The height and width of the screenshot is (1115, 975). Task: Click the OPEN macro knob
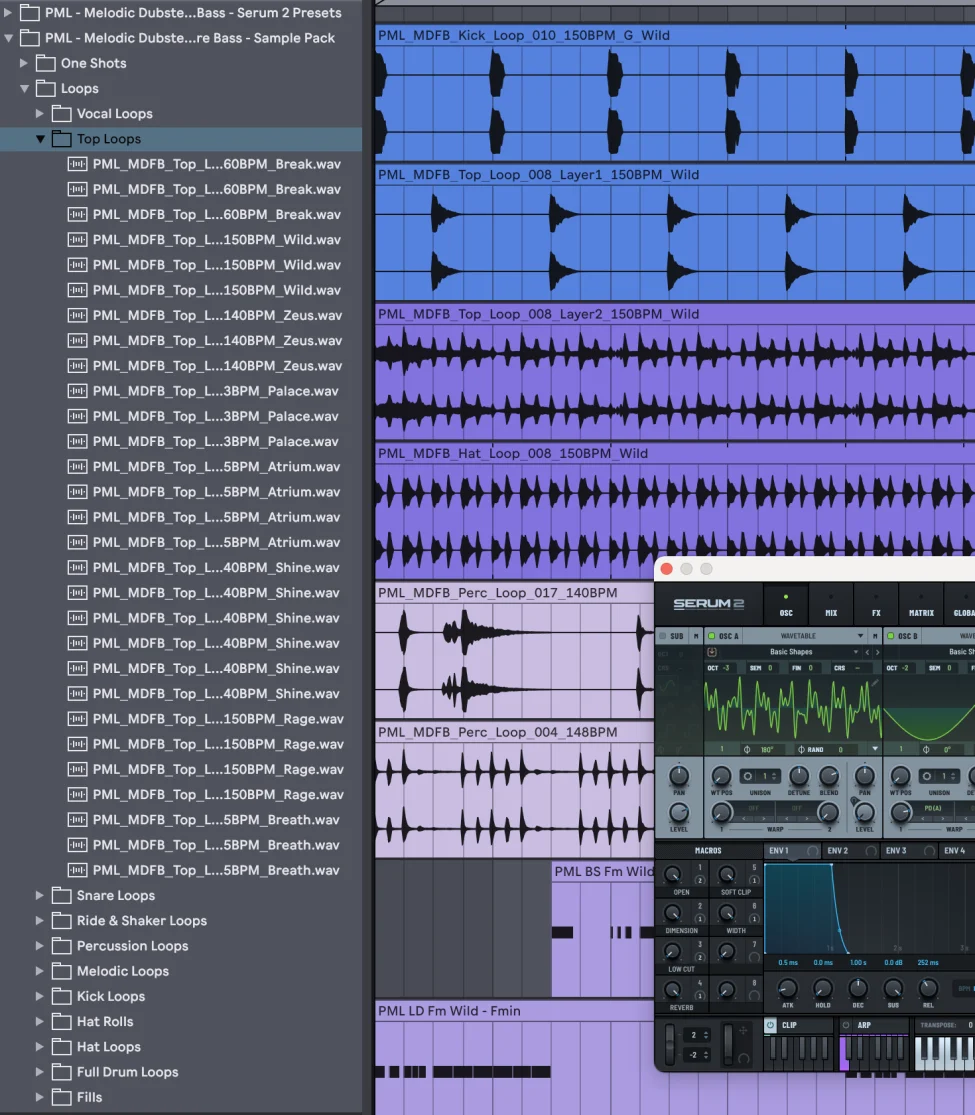pyautogui.click(x=672, y=874)
